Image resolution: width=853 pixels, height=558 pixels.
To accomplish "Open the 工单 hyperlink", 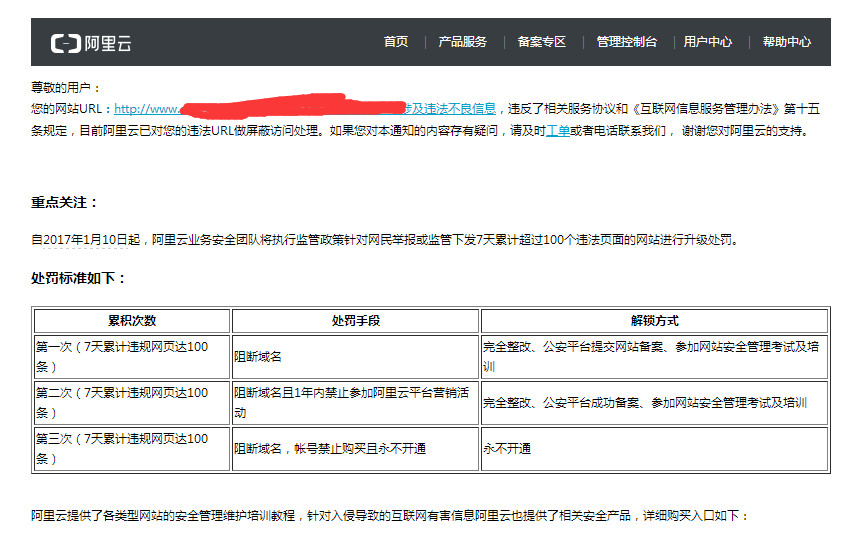I will click(x=558, y=131).
